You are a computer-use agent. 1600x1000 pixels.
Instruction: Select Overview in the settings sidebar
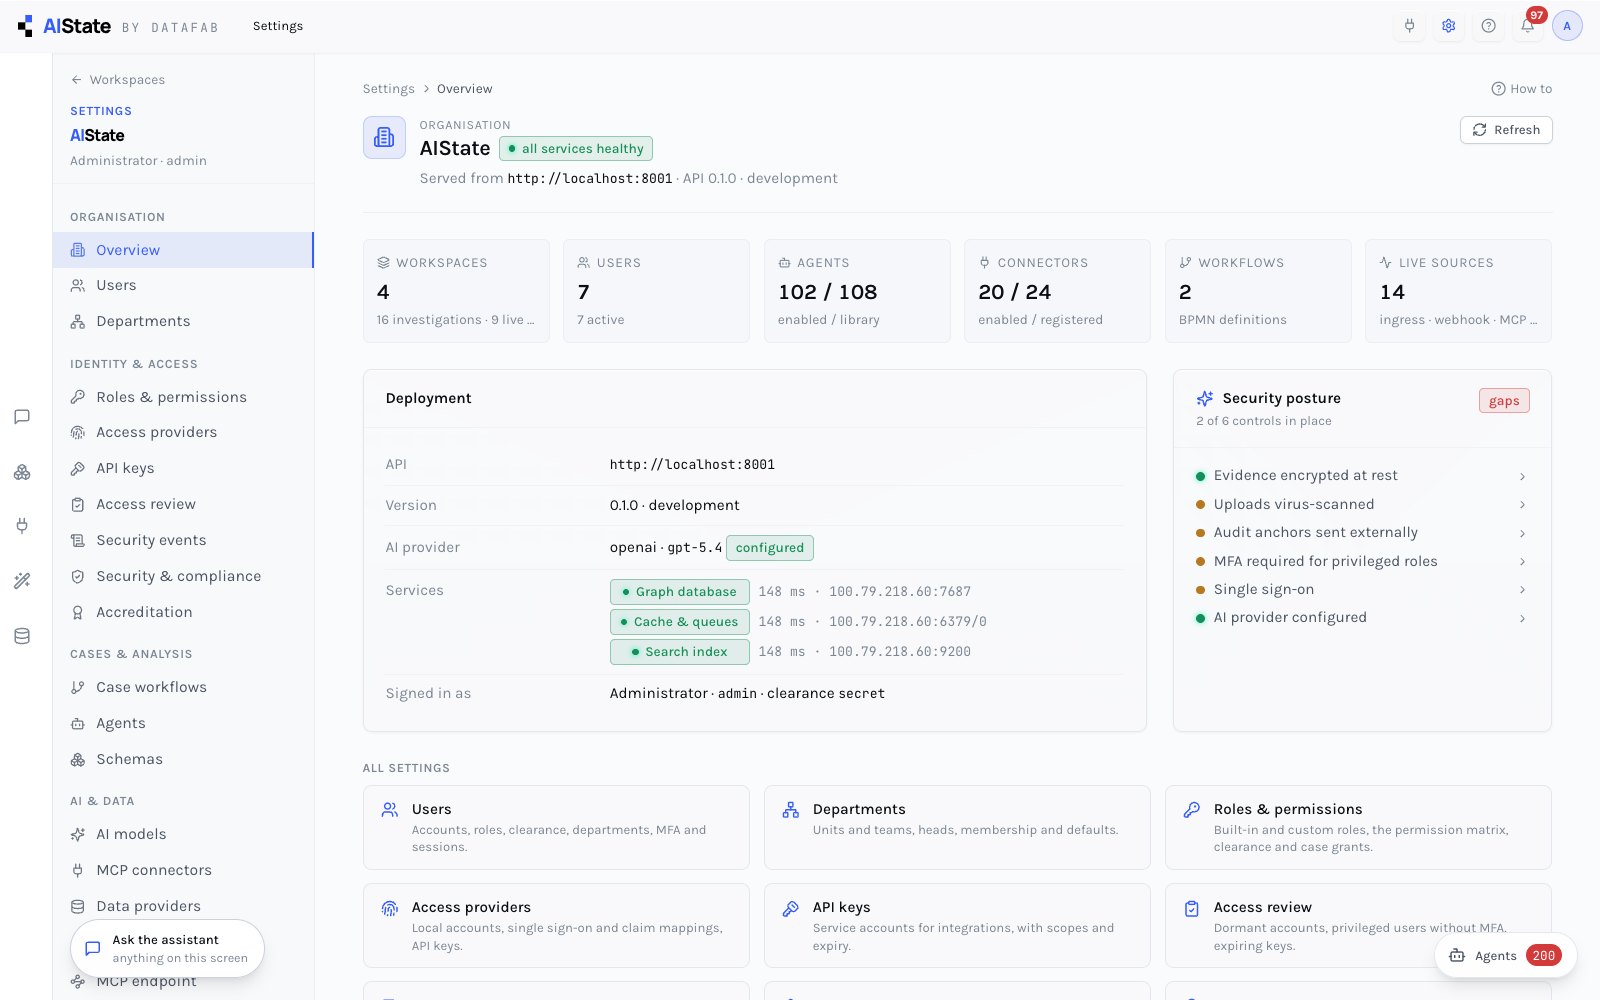coord(183,250)
